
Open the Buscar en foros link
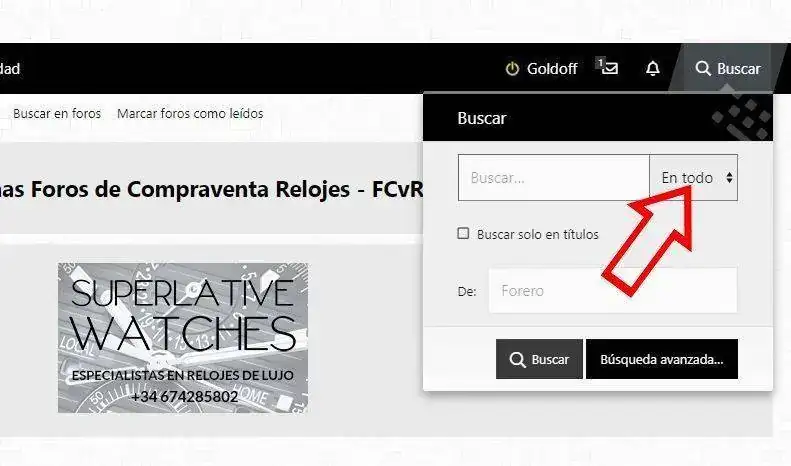tap(57, 113)
